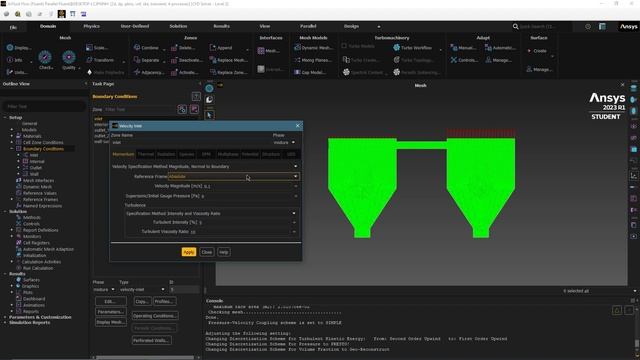Click the Scale mesh icon
Viewport: 640px width, 360px height.
tap(89, 48)
